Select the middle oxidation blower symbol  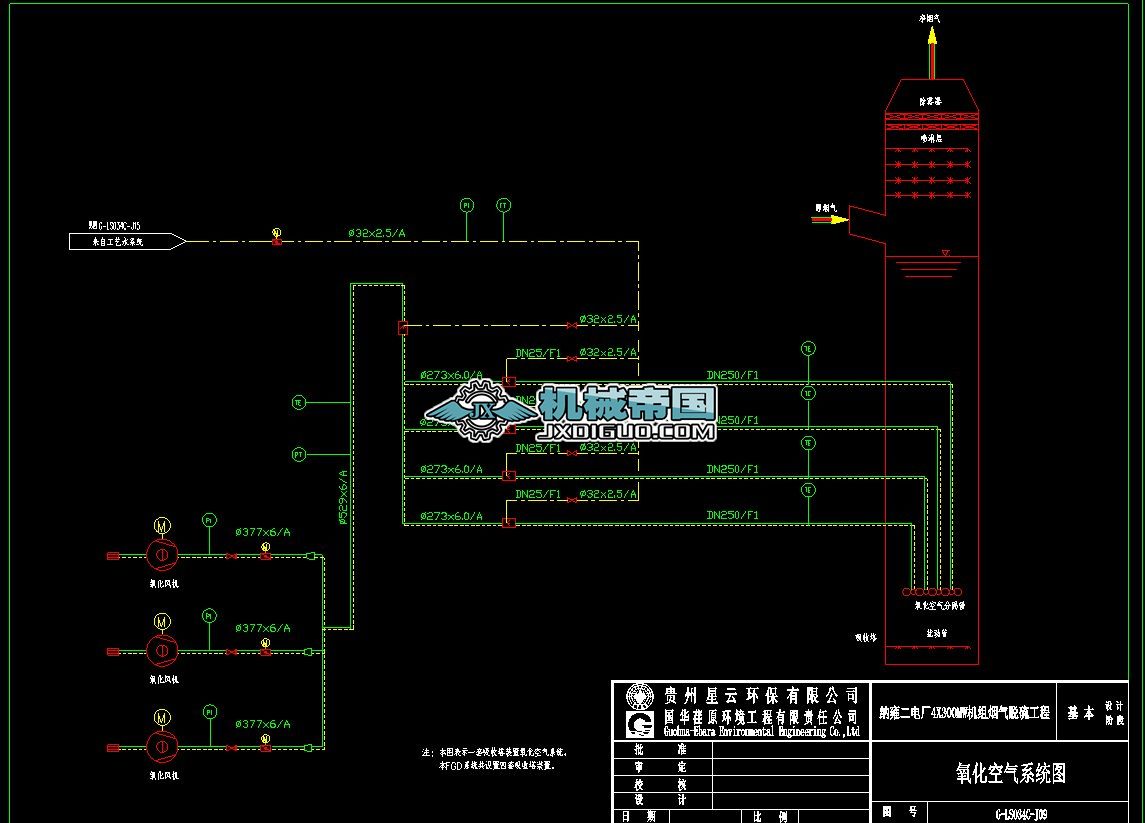[x=162, y=651]
